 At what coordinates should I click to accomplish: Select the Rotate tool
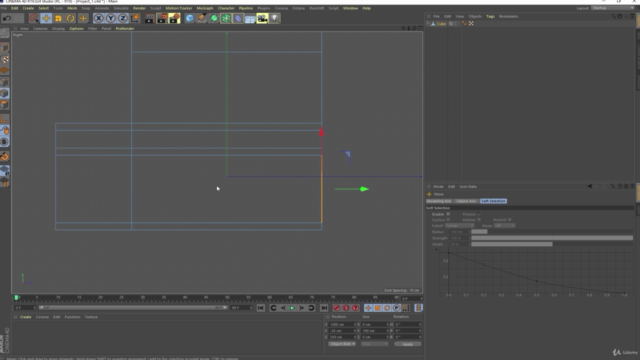tap(70, 18)
